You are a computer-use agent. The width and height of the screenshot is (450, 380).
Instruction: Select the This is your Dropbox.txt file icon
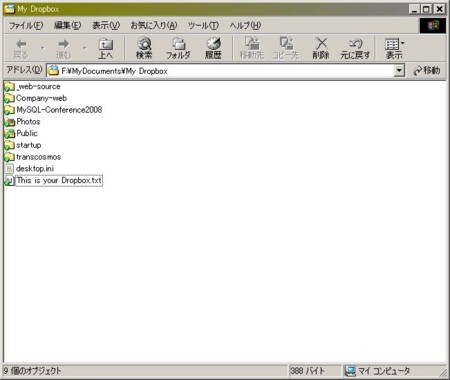coord(9,181)
